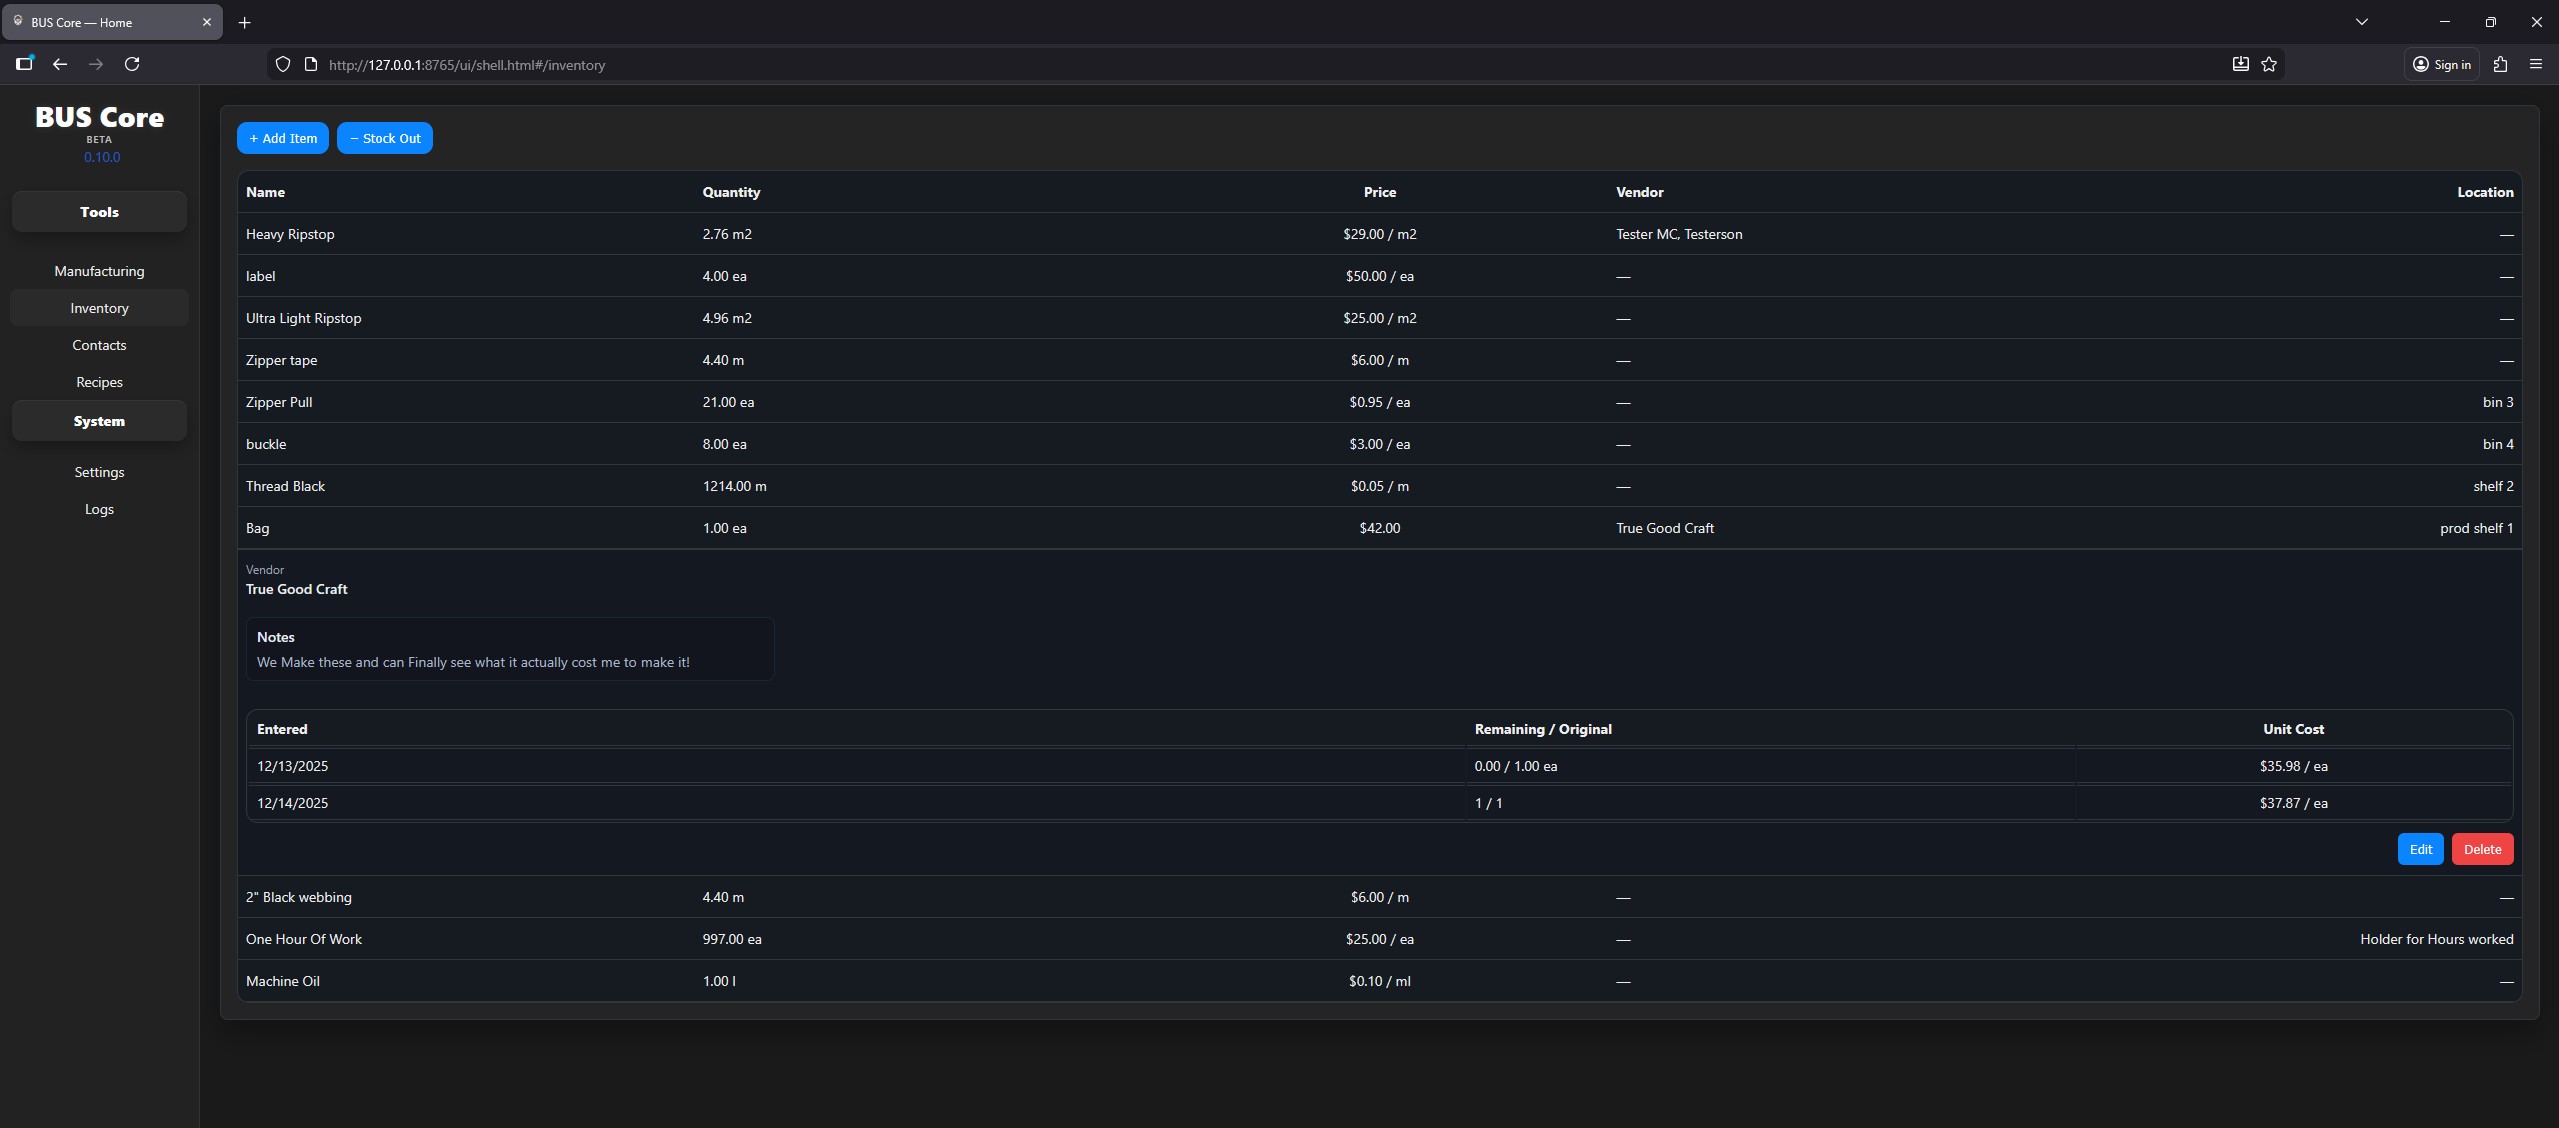Open a new browser tab
This screenshot has height=1128, width=2559.
244,22
